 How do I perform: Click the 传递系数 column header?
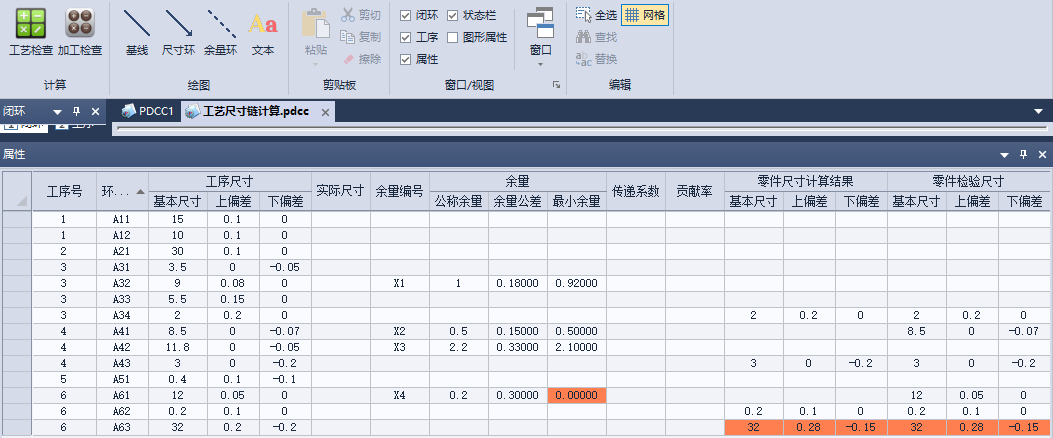tap(636, 191)
